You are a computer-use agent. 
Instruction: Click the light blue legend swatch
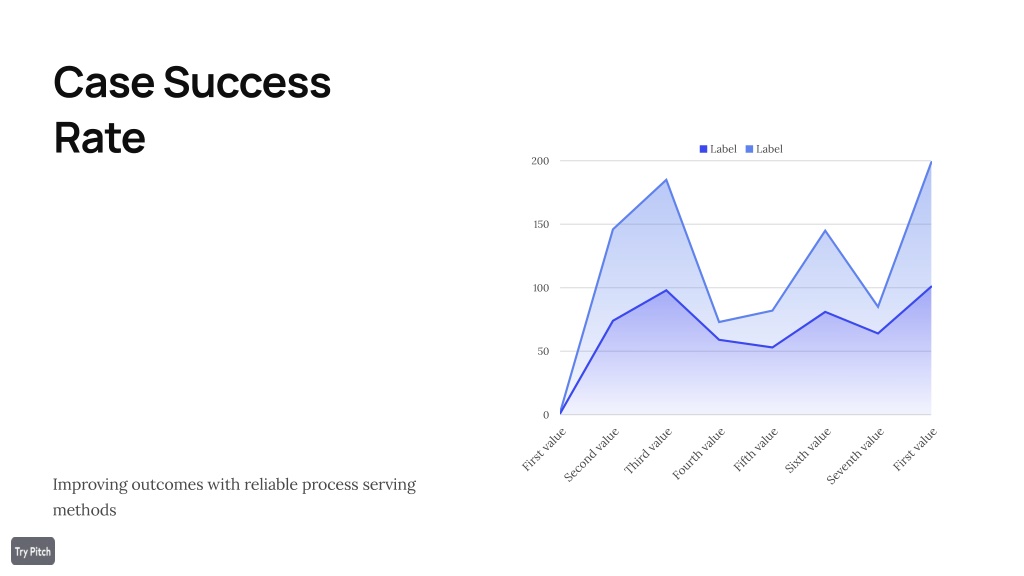[x=749, y=149]
